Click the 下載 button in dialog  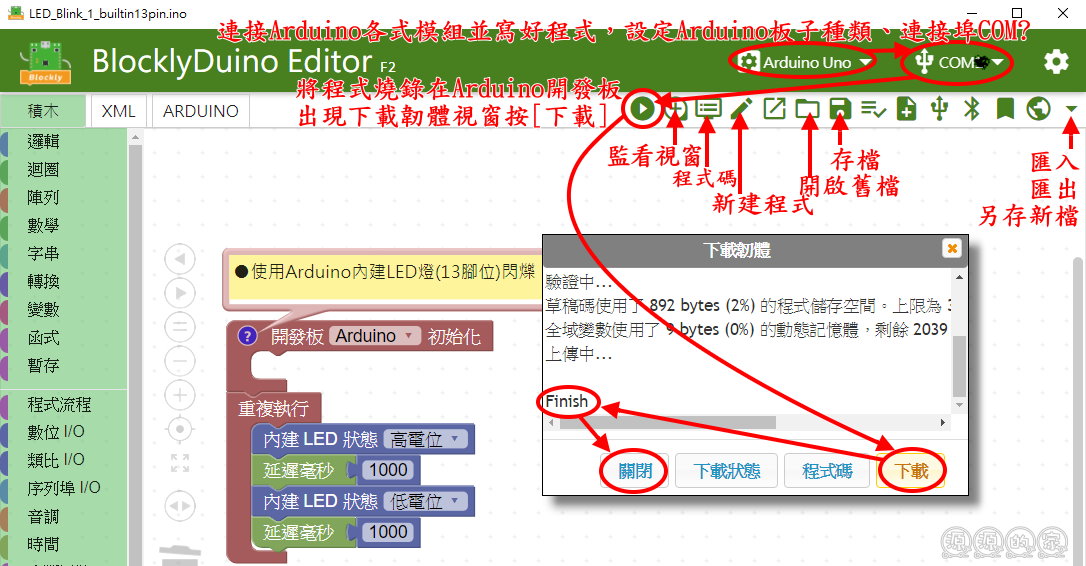[x=911, y=471]
